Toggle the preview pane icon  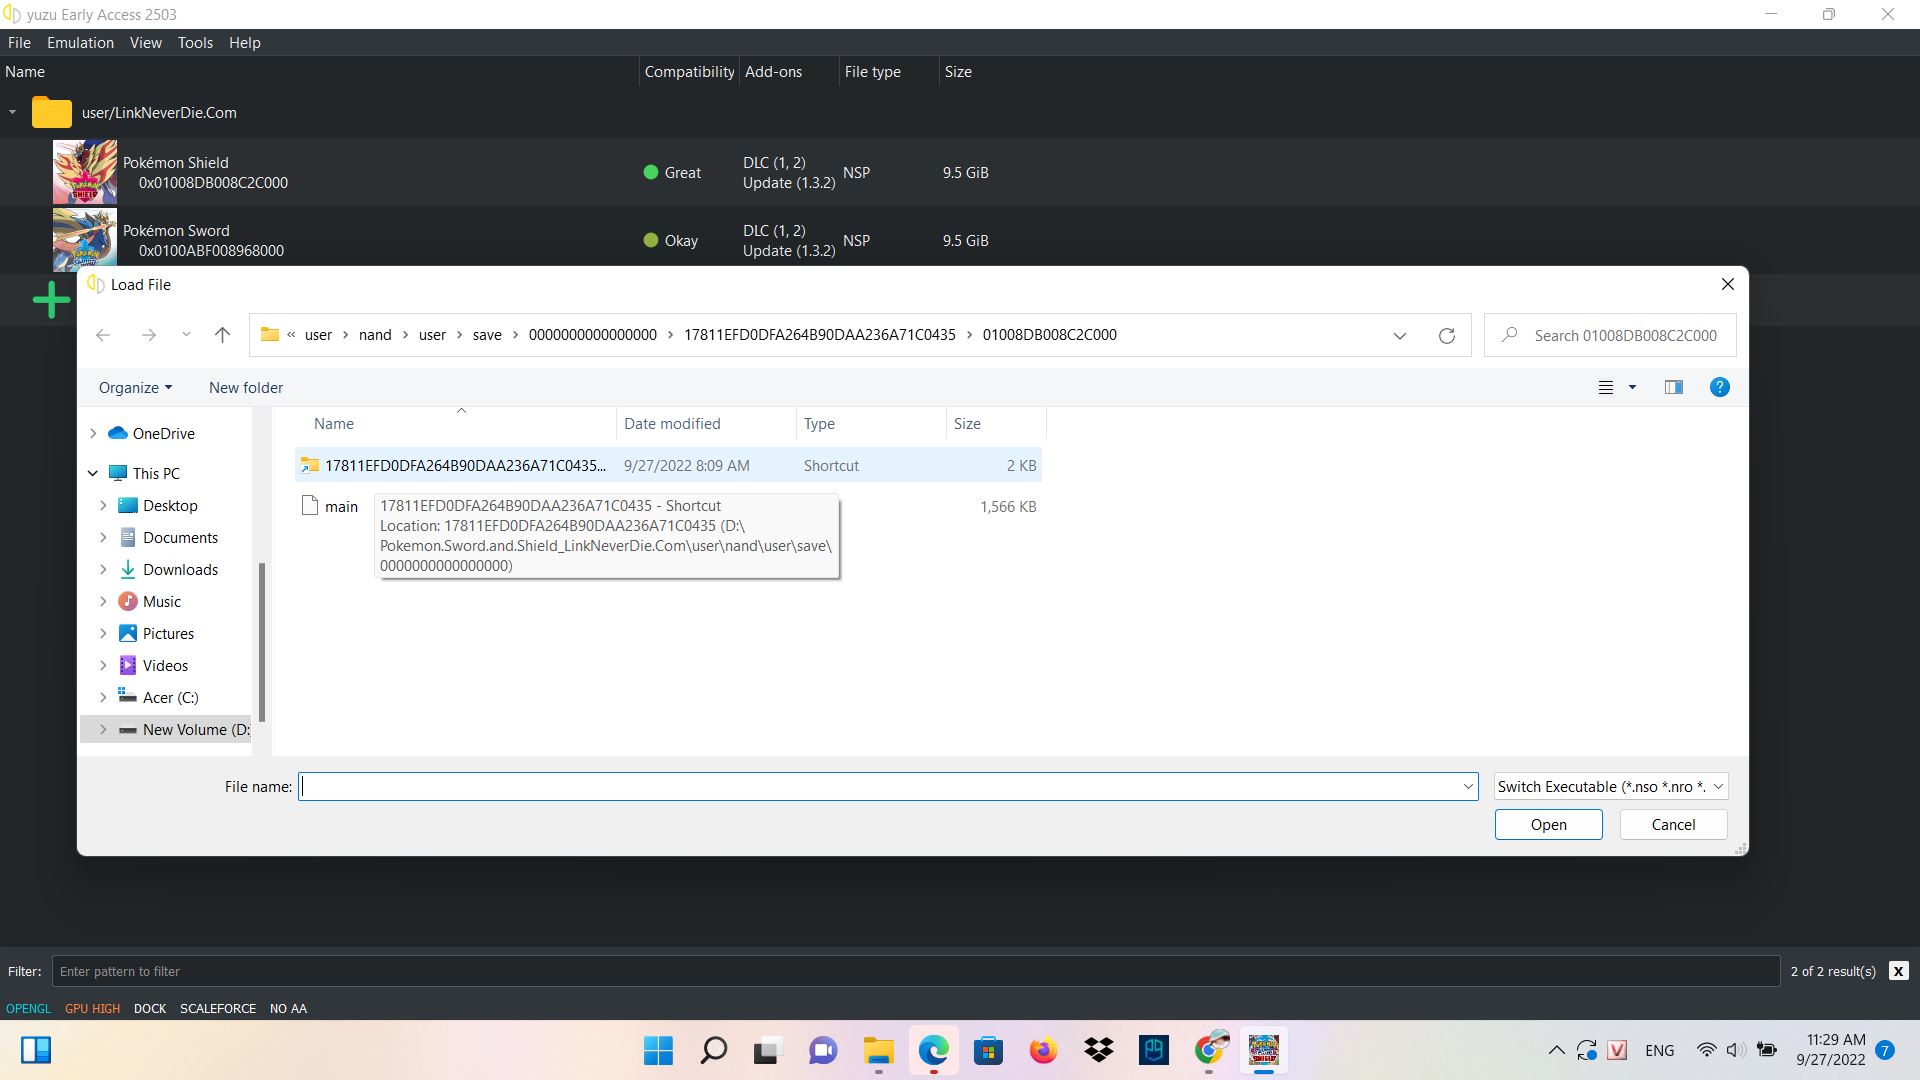1673,387
